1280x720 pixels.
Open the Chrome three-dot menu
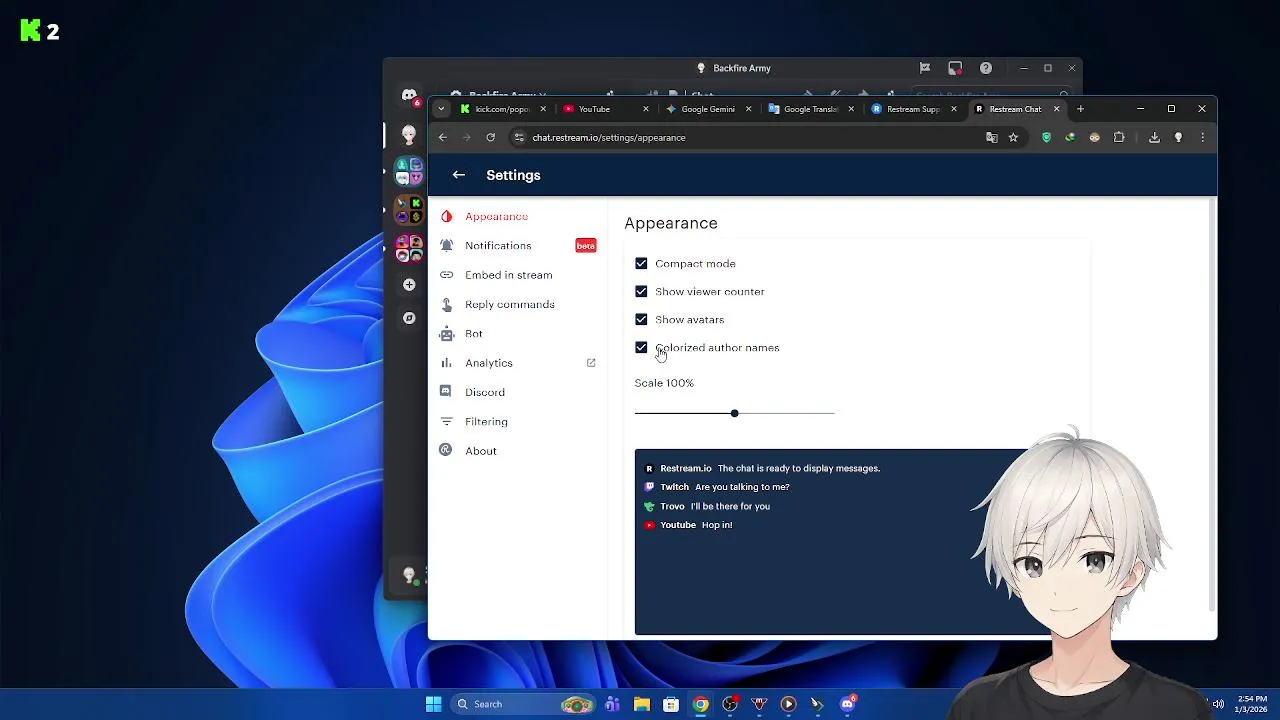(1202, 137)
